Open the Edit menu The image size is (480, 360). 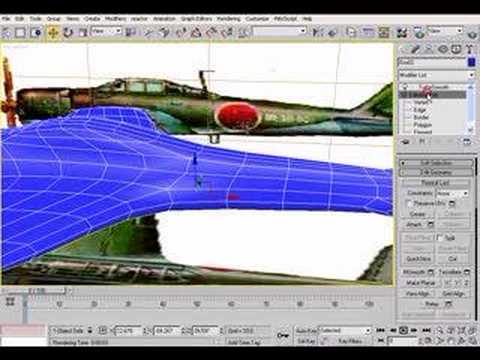[20, 19]
